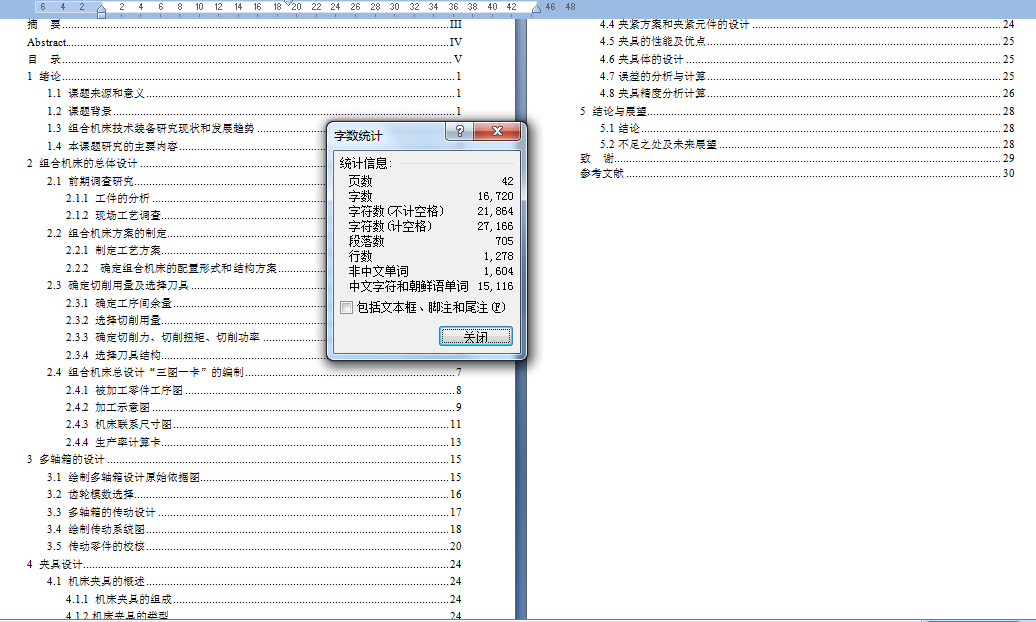The width and height of the screenshot is (1036, 622).
Task: Open 2.2 组合机床方案的制定 entry
Action: [x=186, y=233]
